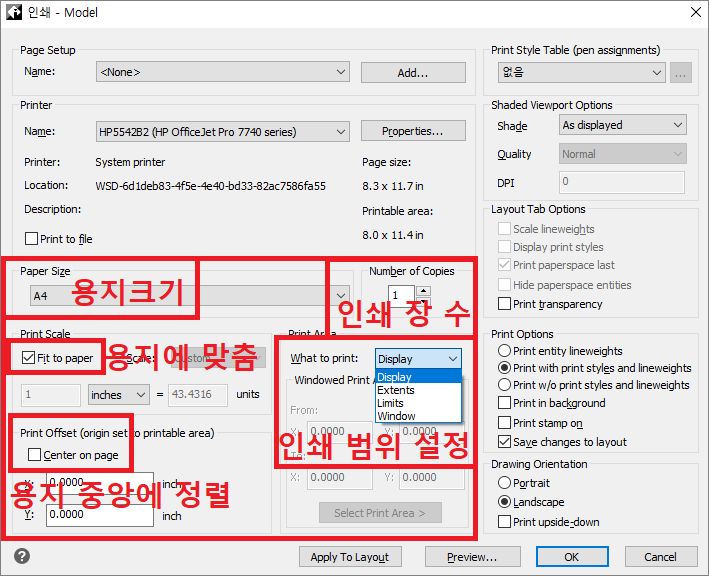709x576 pixels.
Task: Click Apply To Layout button
Action: point(350,557)
